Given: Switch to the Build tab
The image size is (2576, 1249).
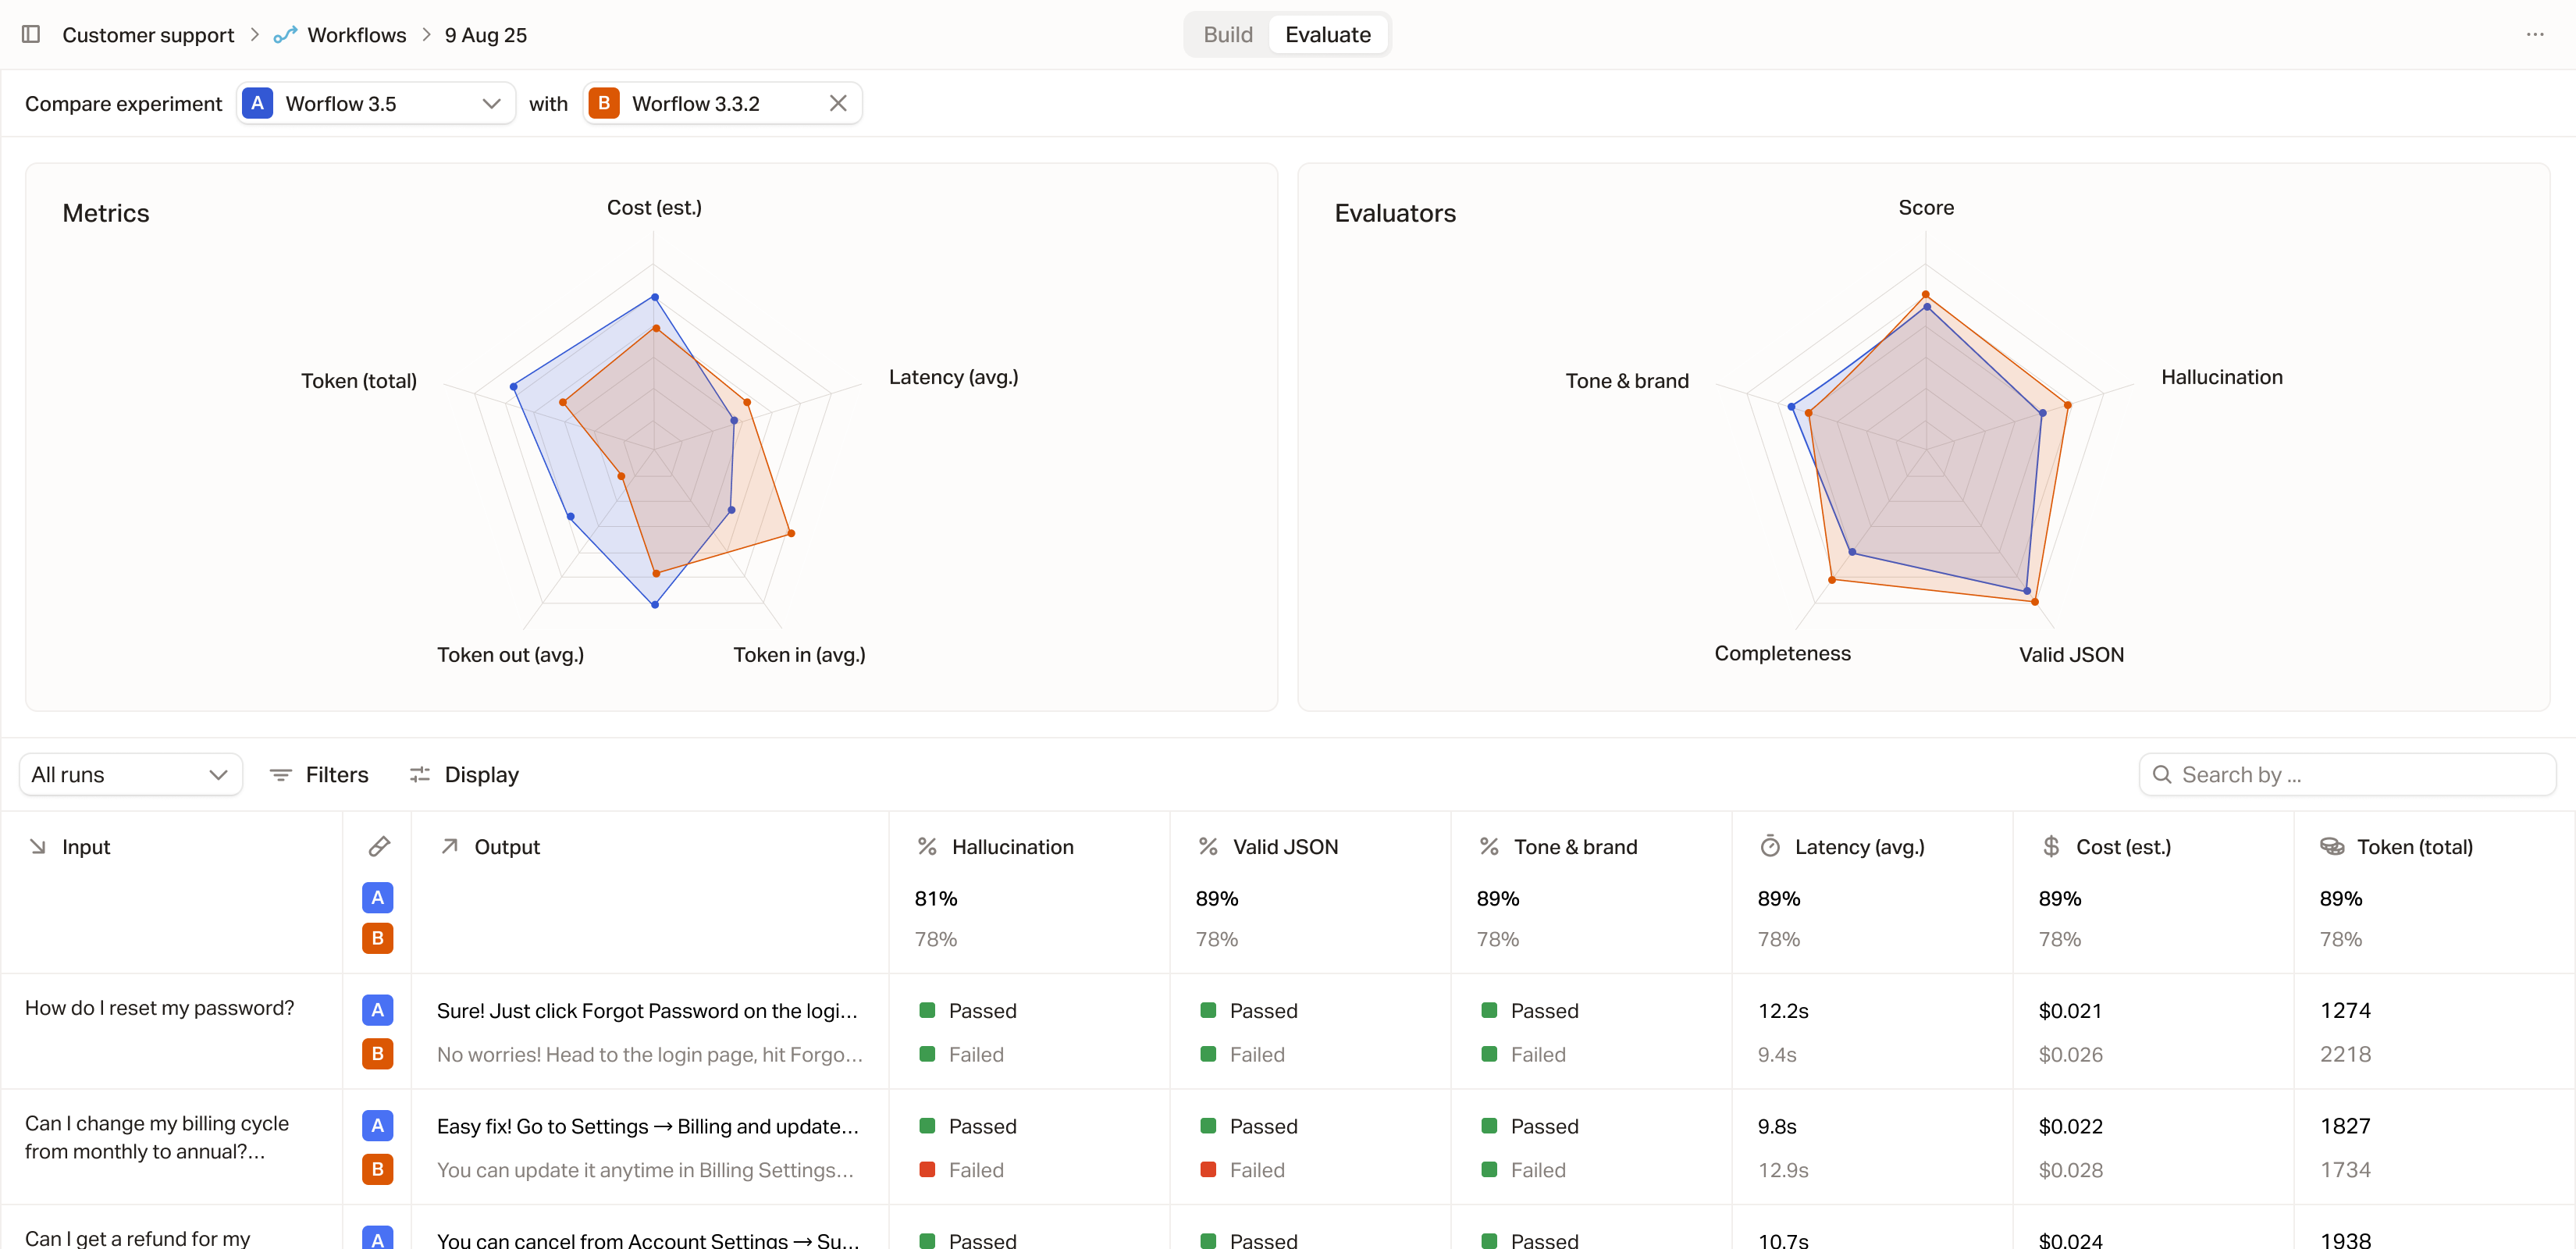Looking at the screenshot, I should tap(1227, 34).
